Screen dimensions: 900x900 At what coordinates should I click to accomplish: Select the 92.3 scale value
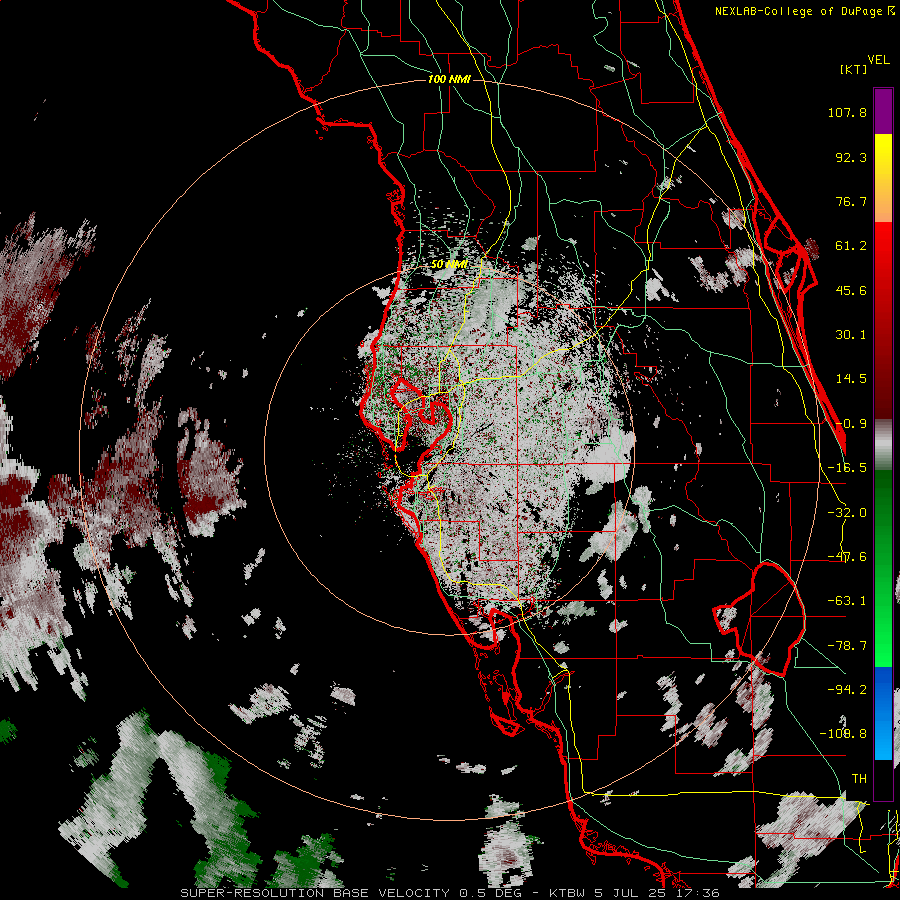(x=851, y=157)
